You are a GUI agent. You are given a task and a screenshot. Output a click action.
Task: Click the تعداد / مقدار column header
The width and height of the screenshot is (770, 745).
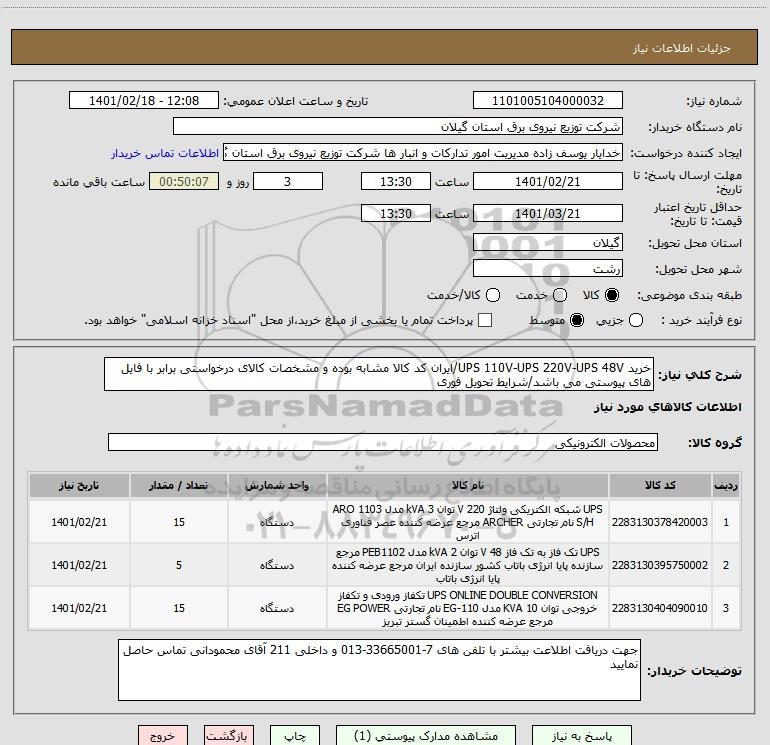[179, 485]
